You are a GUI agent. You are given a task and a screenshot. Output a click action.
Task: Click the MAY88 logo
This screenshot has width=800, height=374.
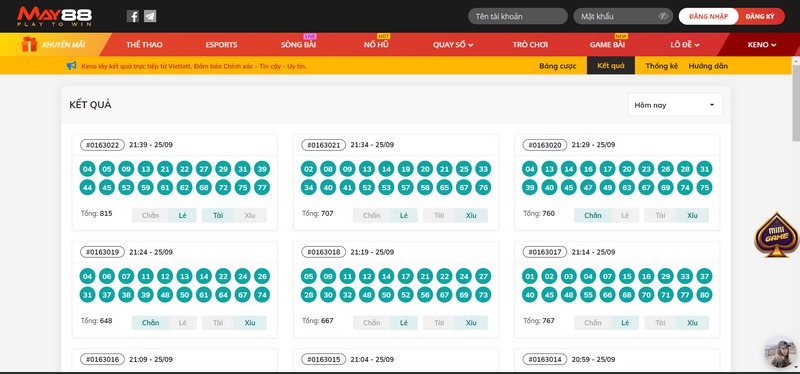coord(55,16)
